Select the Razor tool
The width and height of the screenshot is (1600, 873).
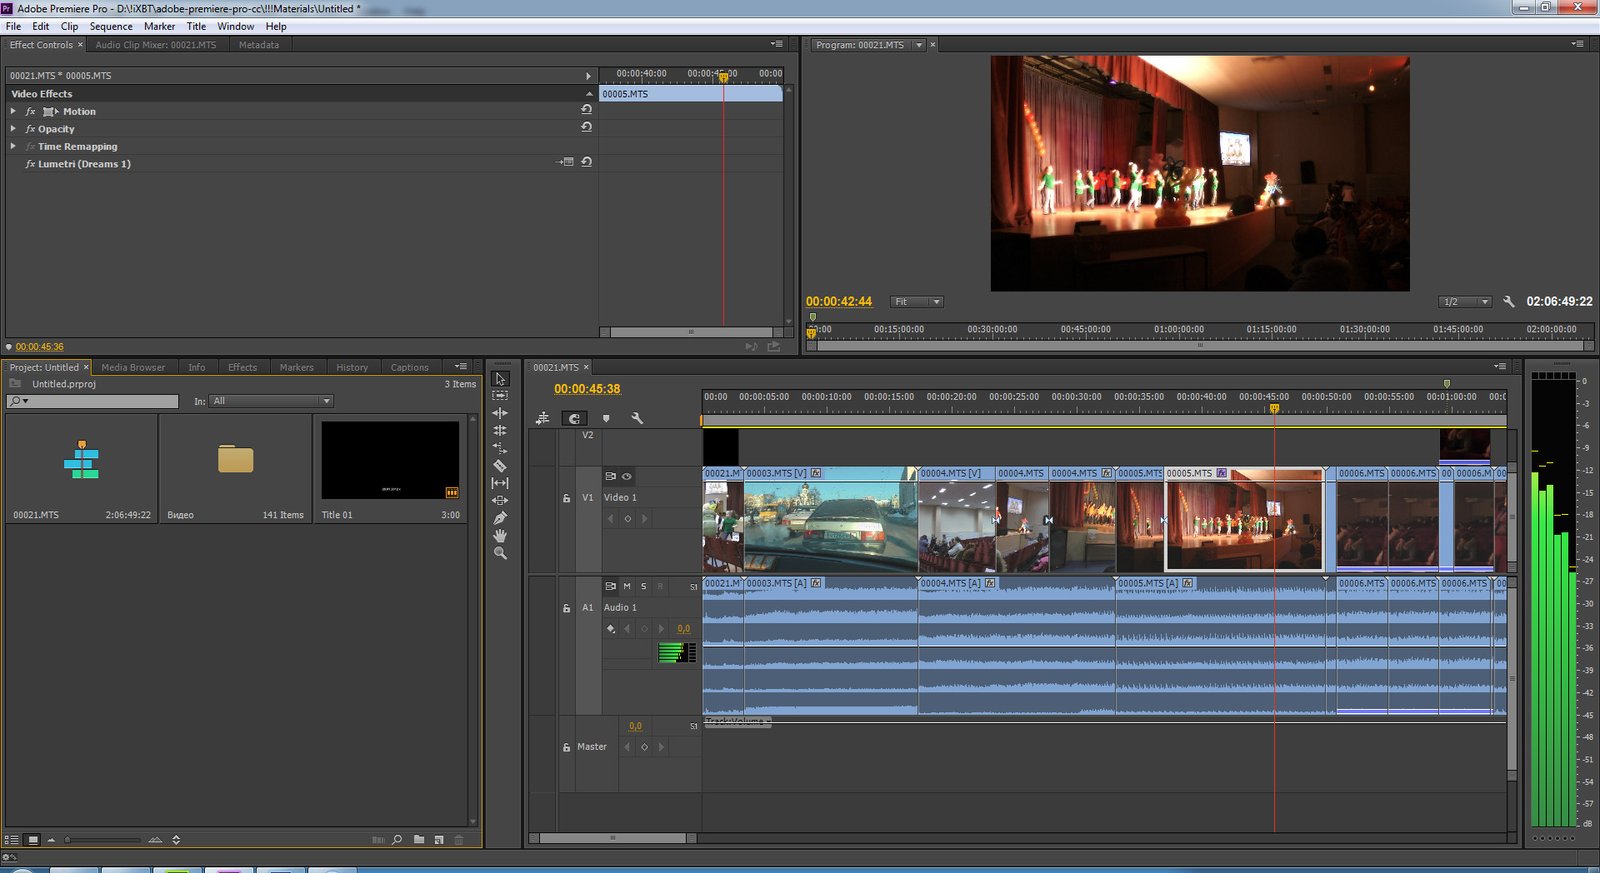click(500, 466)
